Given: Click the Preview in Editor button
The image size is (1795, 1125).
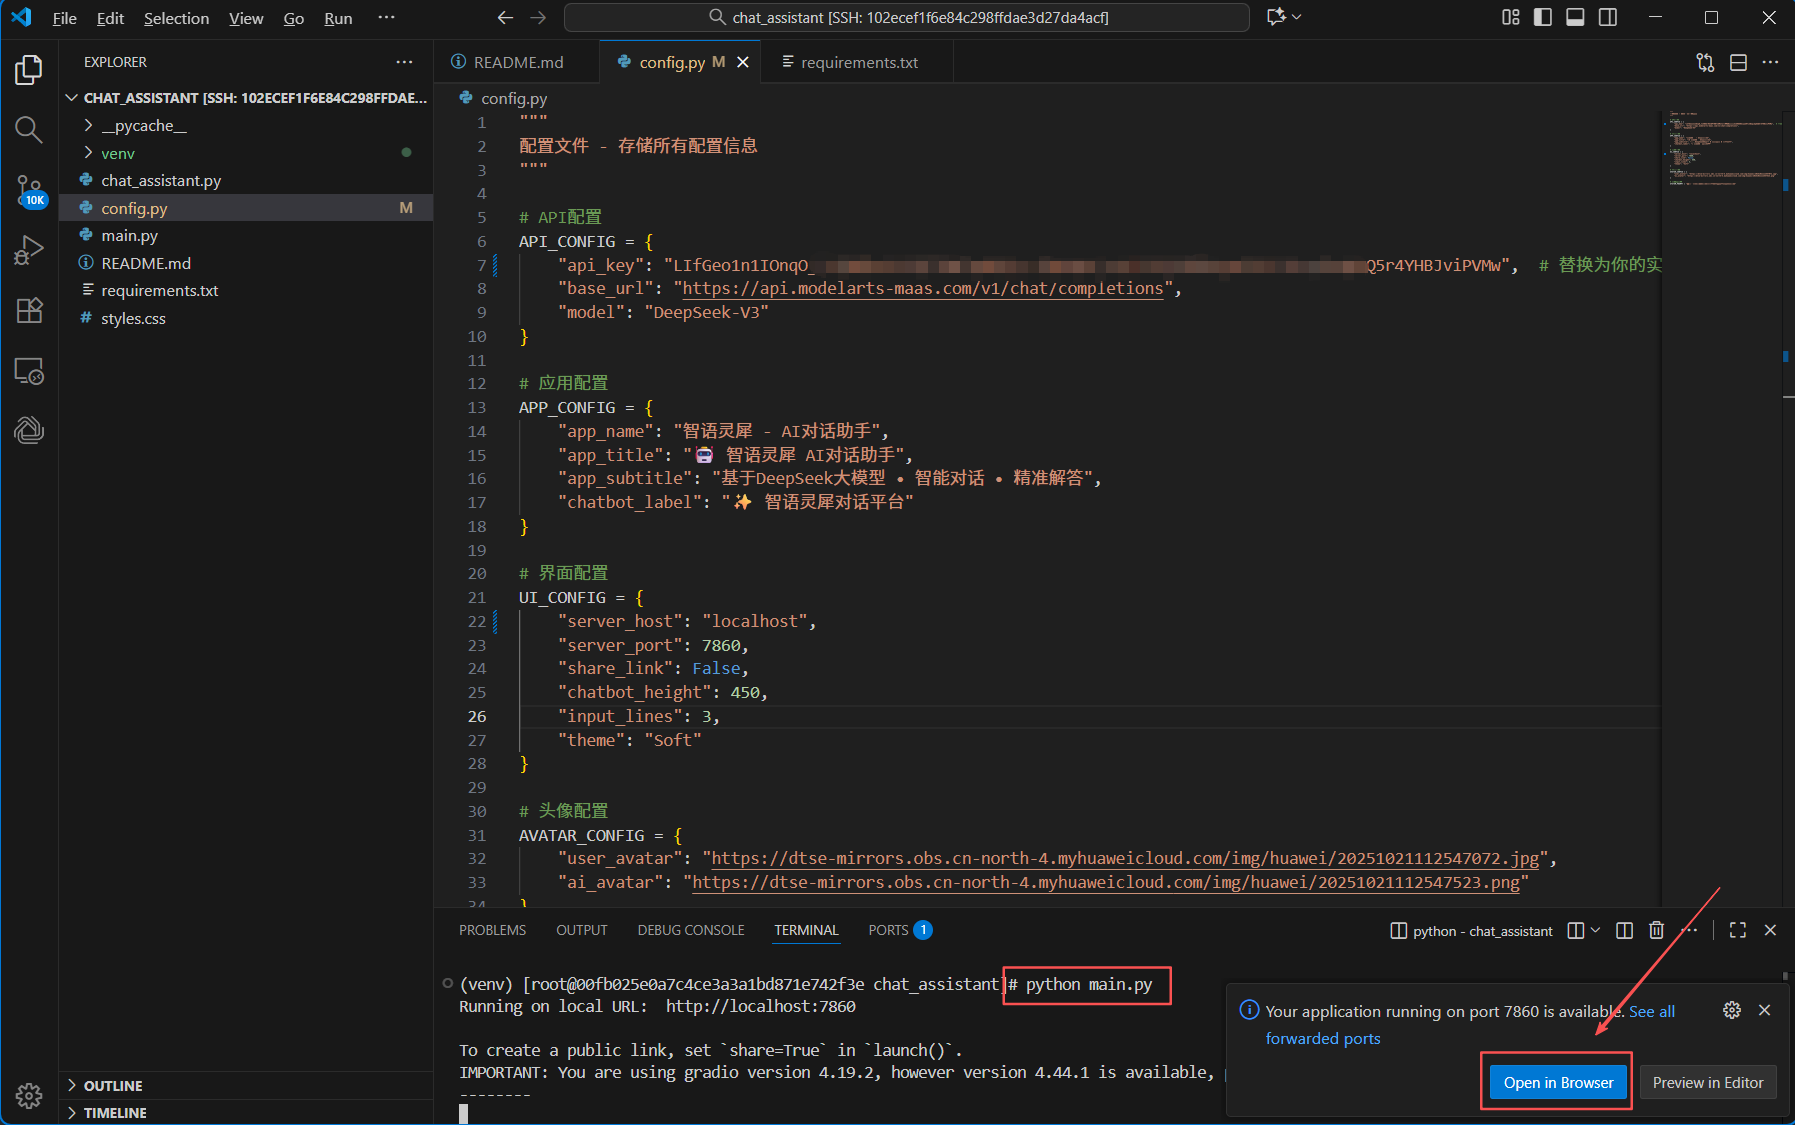Looking at the screenshot, I should tap(1707, 1082).
